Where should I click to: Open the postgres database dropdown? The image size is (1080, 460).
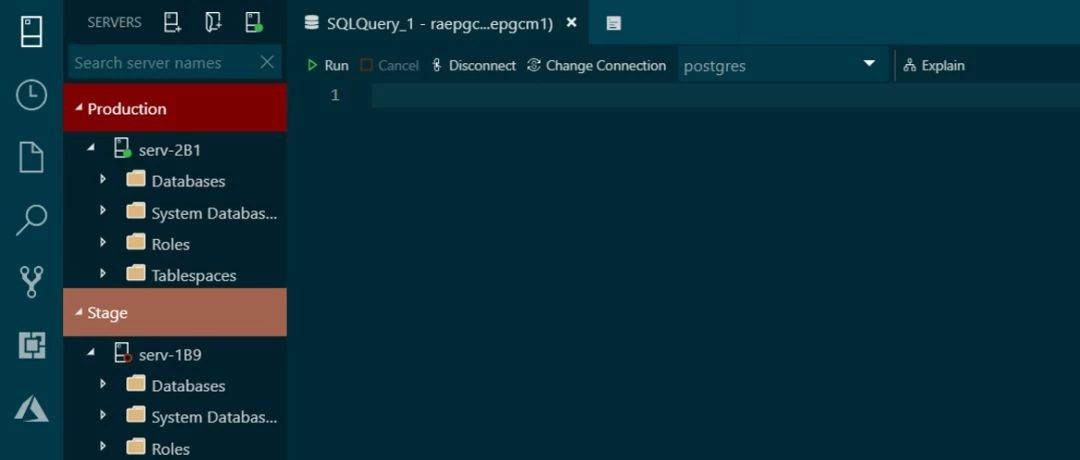782,65
